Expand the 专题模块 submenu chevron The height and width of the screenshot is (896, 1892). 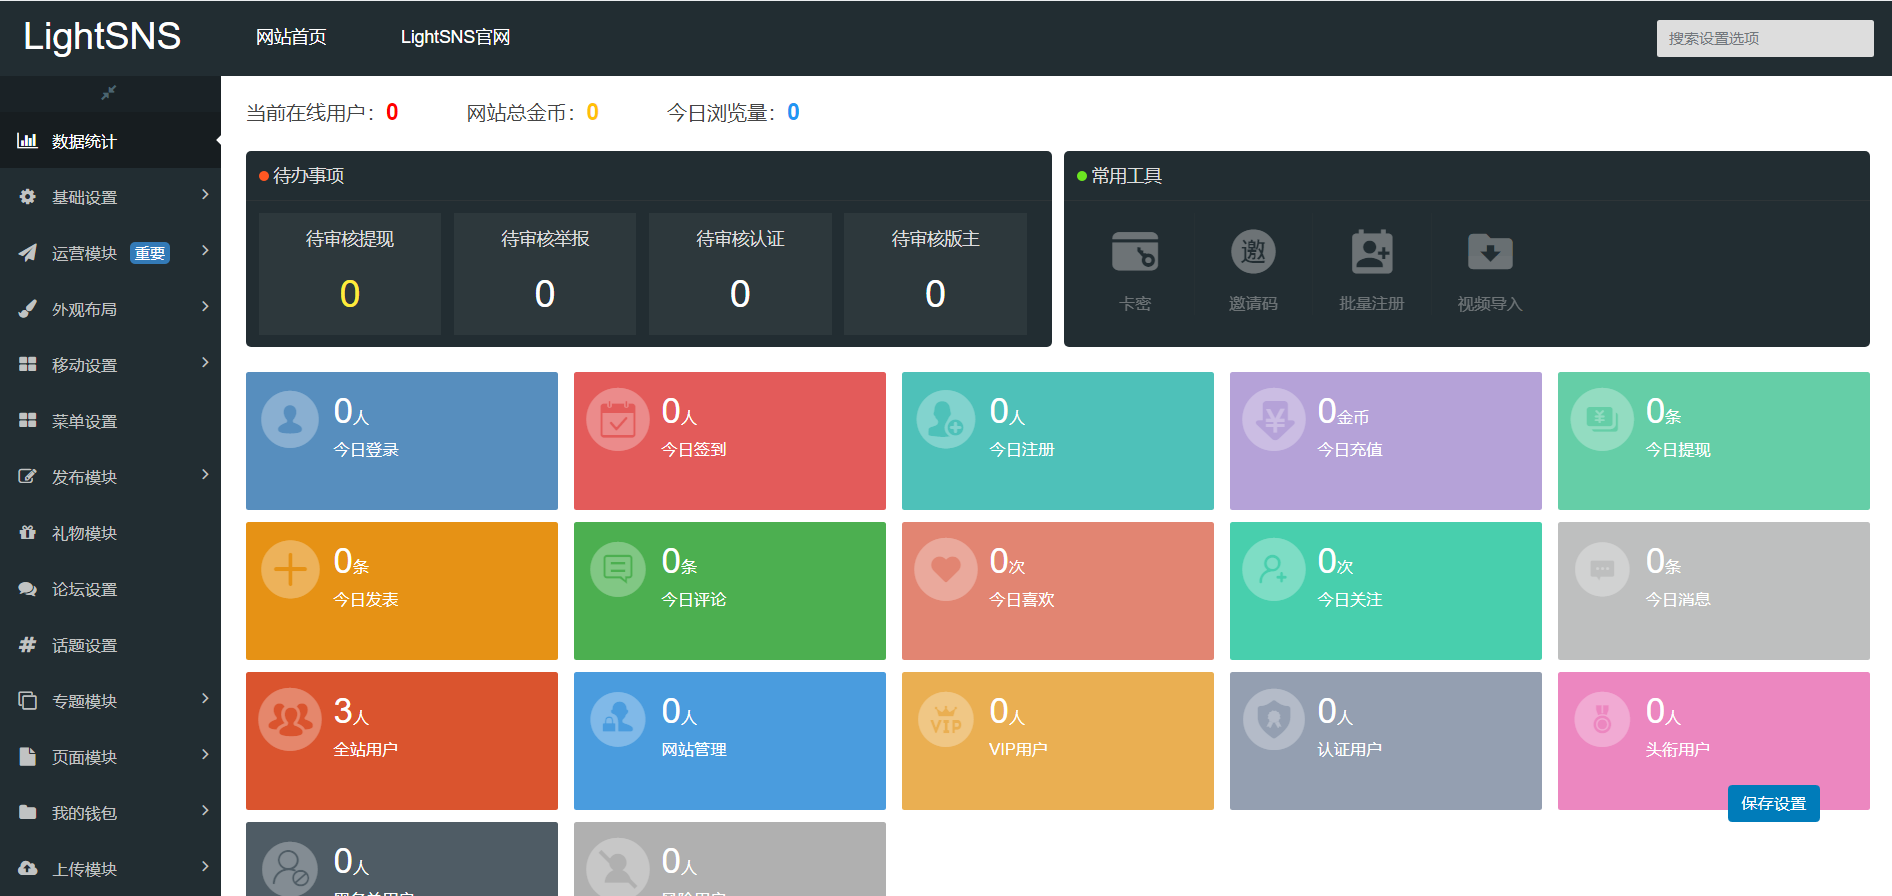pos(205,698)
